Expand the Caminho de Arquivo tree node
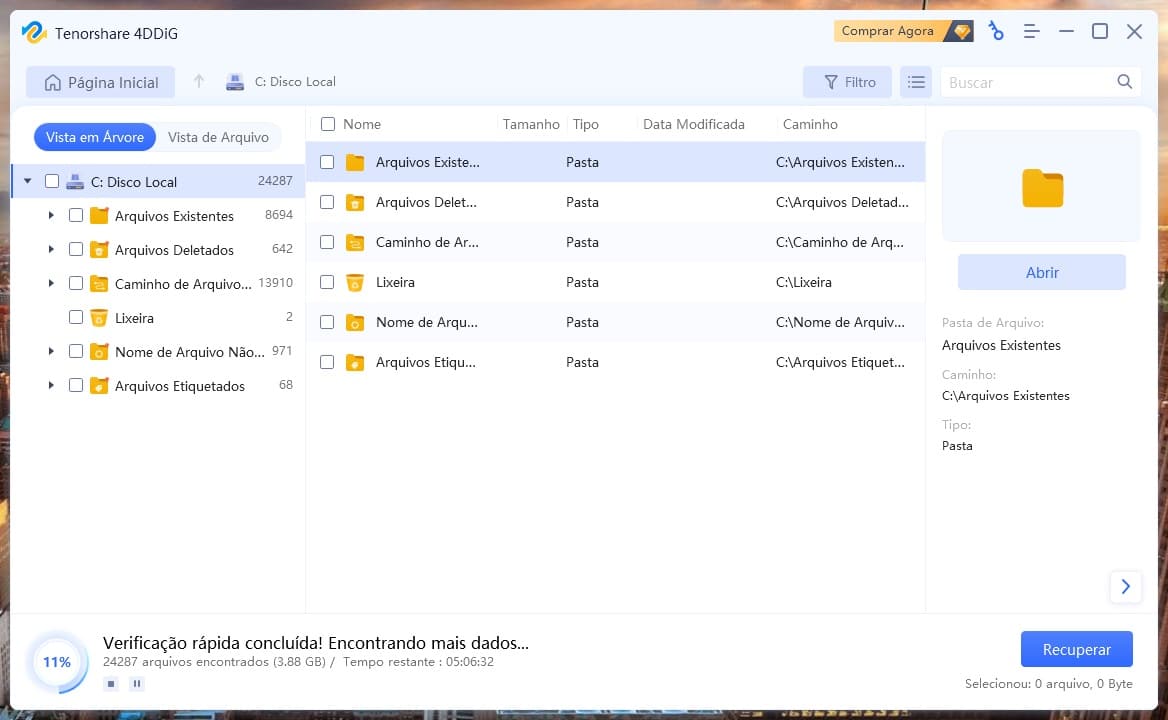 [51, 283]
